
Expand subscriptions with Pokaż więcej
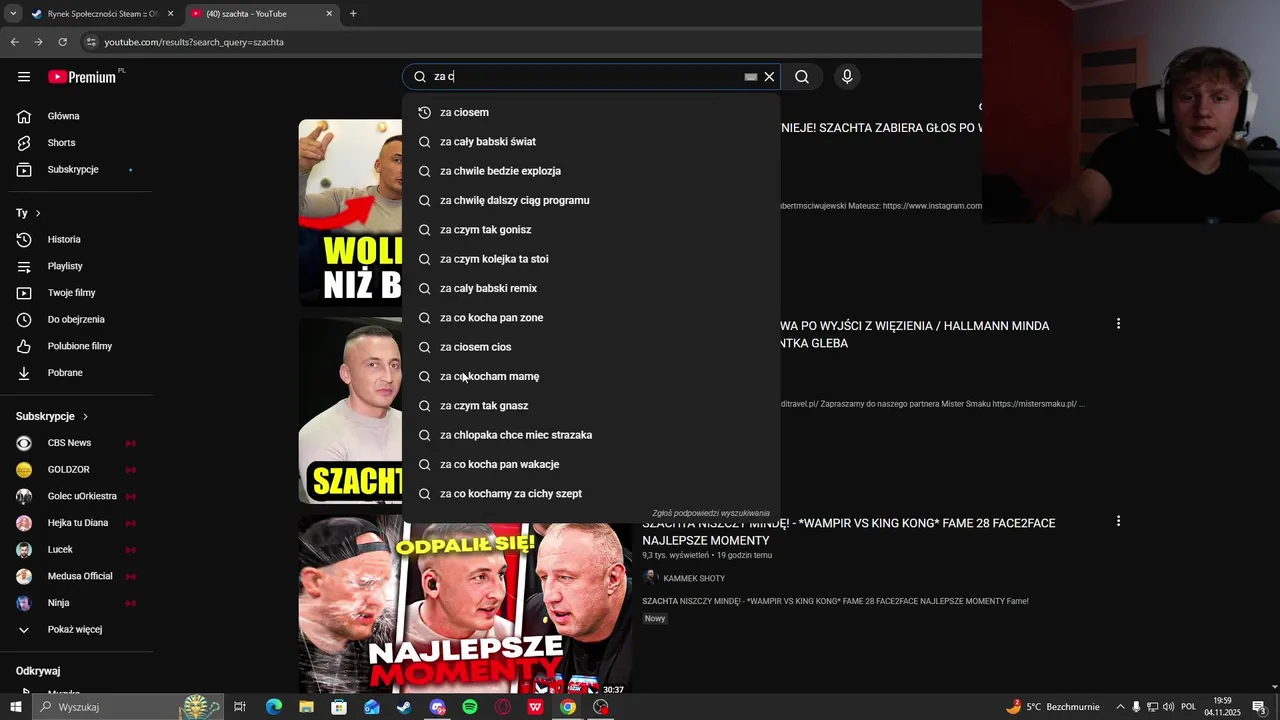coord(76,629)
